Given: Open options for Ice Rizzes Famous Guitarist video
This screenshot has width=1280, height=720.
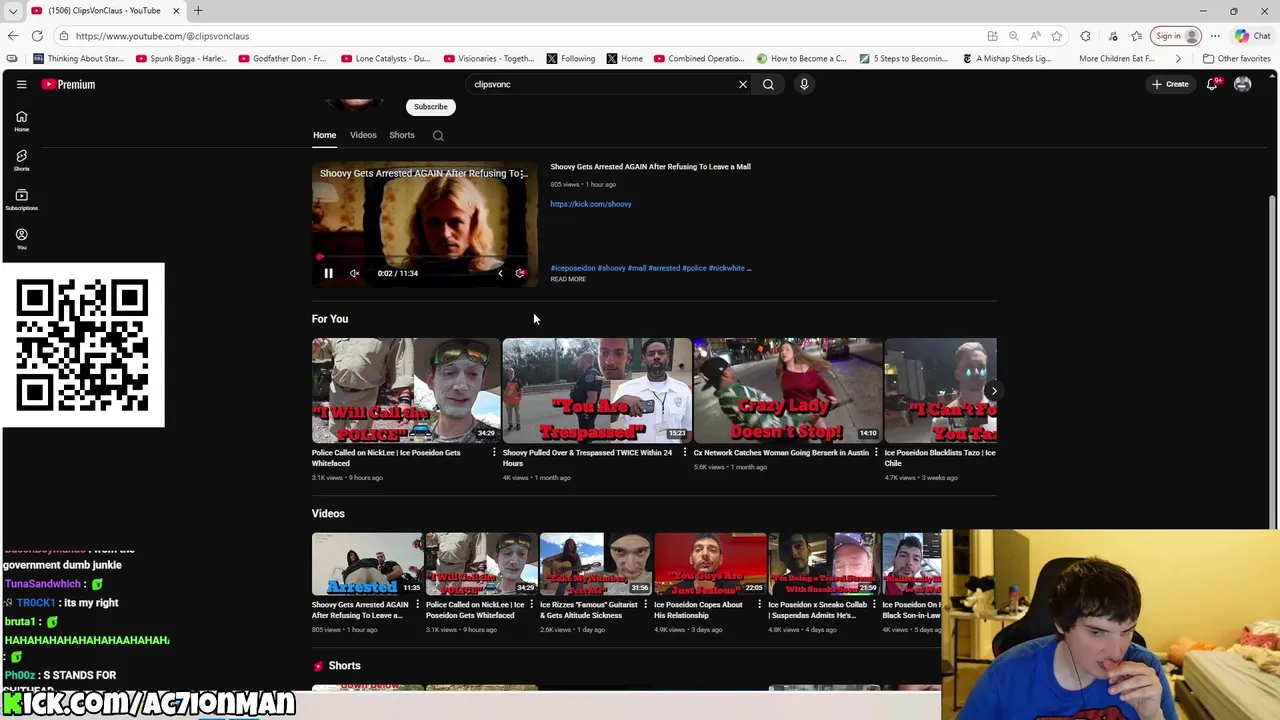Looking at the screenshot, I should pos(645,605).
